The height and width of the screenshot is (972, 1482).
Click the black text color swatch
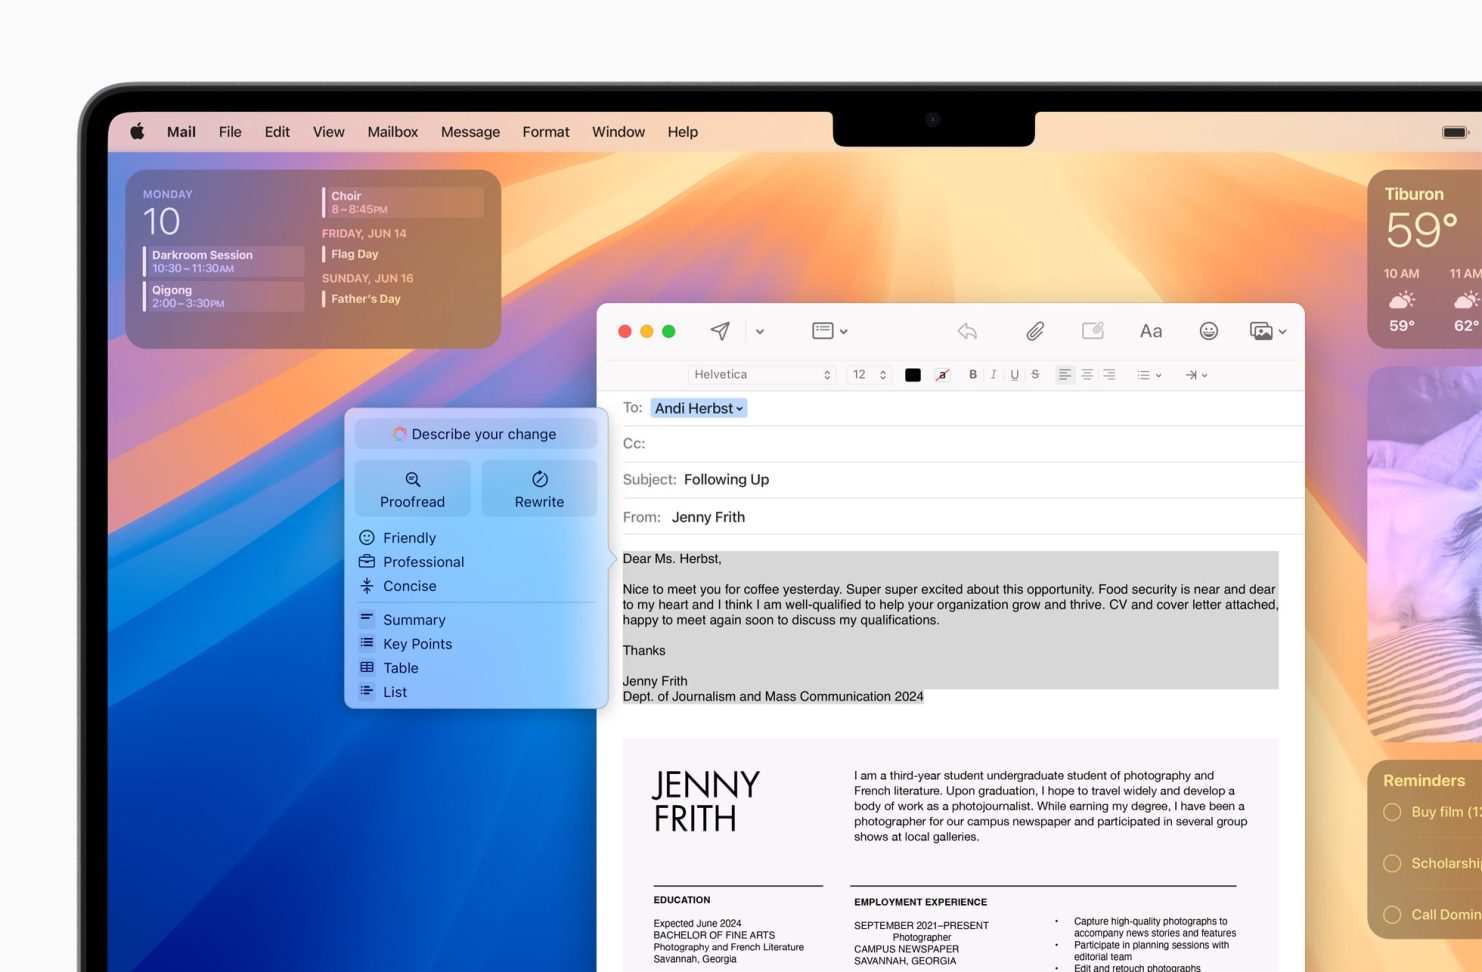coord(913,375)
